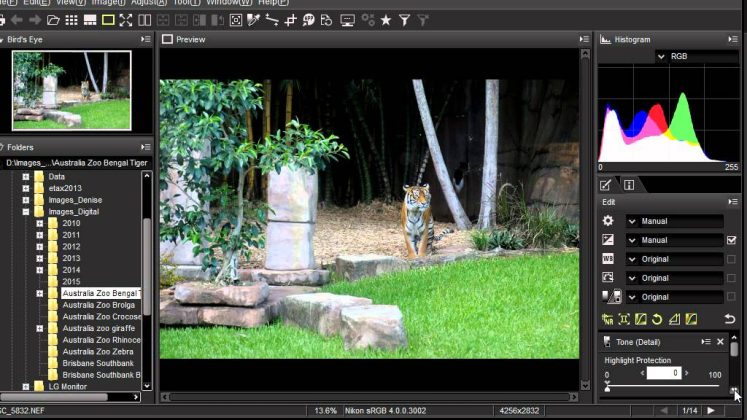Collapse the Images_Digital folder node
This screenshot has width=747, height=420.
26,211
